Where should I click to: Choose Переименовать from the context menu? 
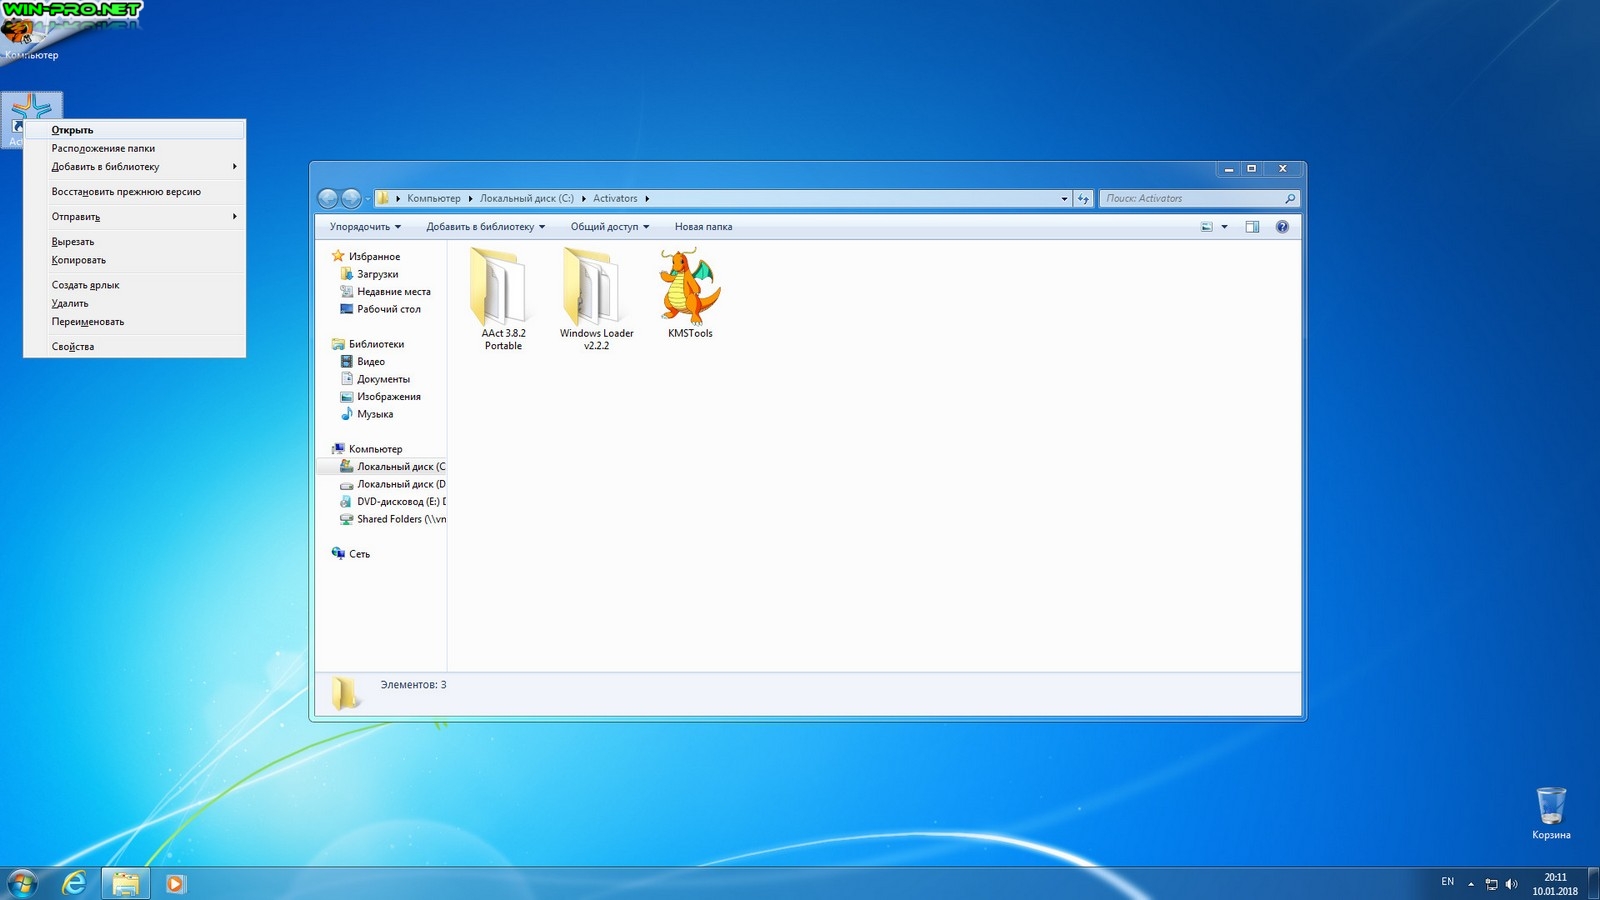coord(135,322)
